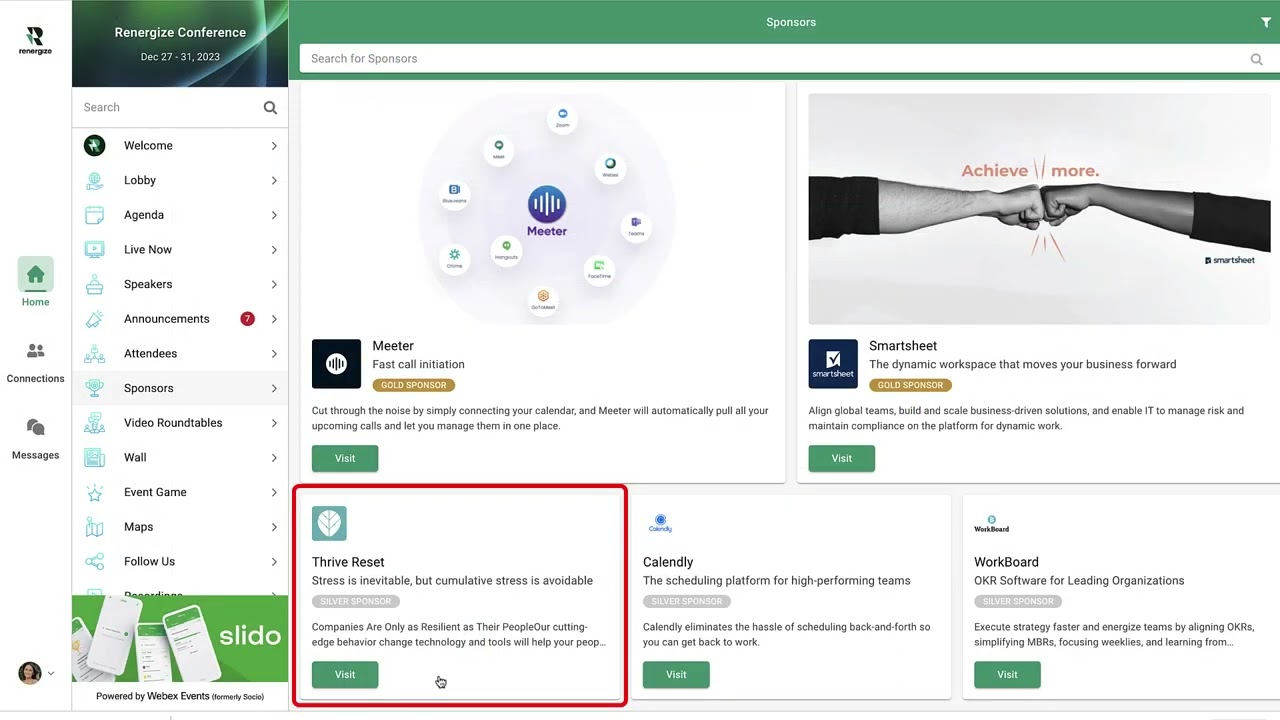Open the Speakers menu item

(180, 284)
